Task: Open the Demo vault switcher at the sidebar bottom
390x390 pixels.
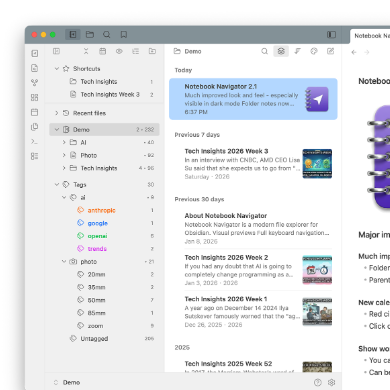Action: pos(67,382)
